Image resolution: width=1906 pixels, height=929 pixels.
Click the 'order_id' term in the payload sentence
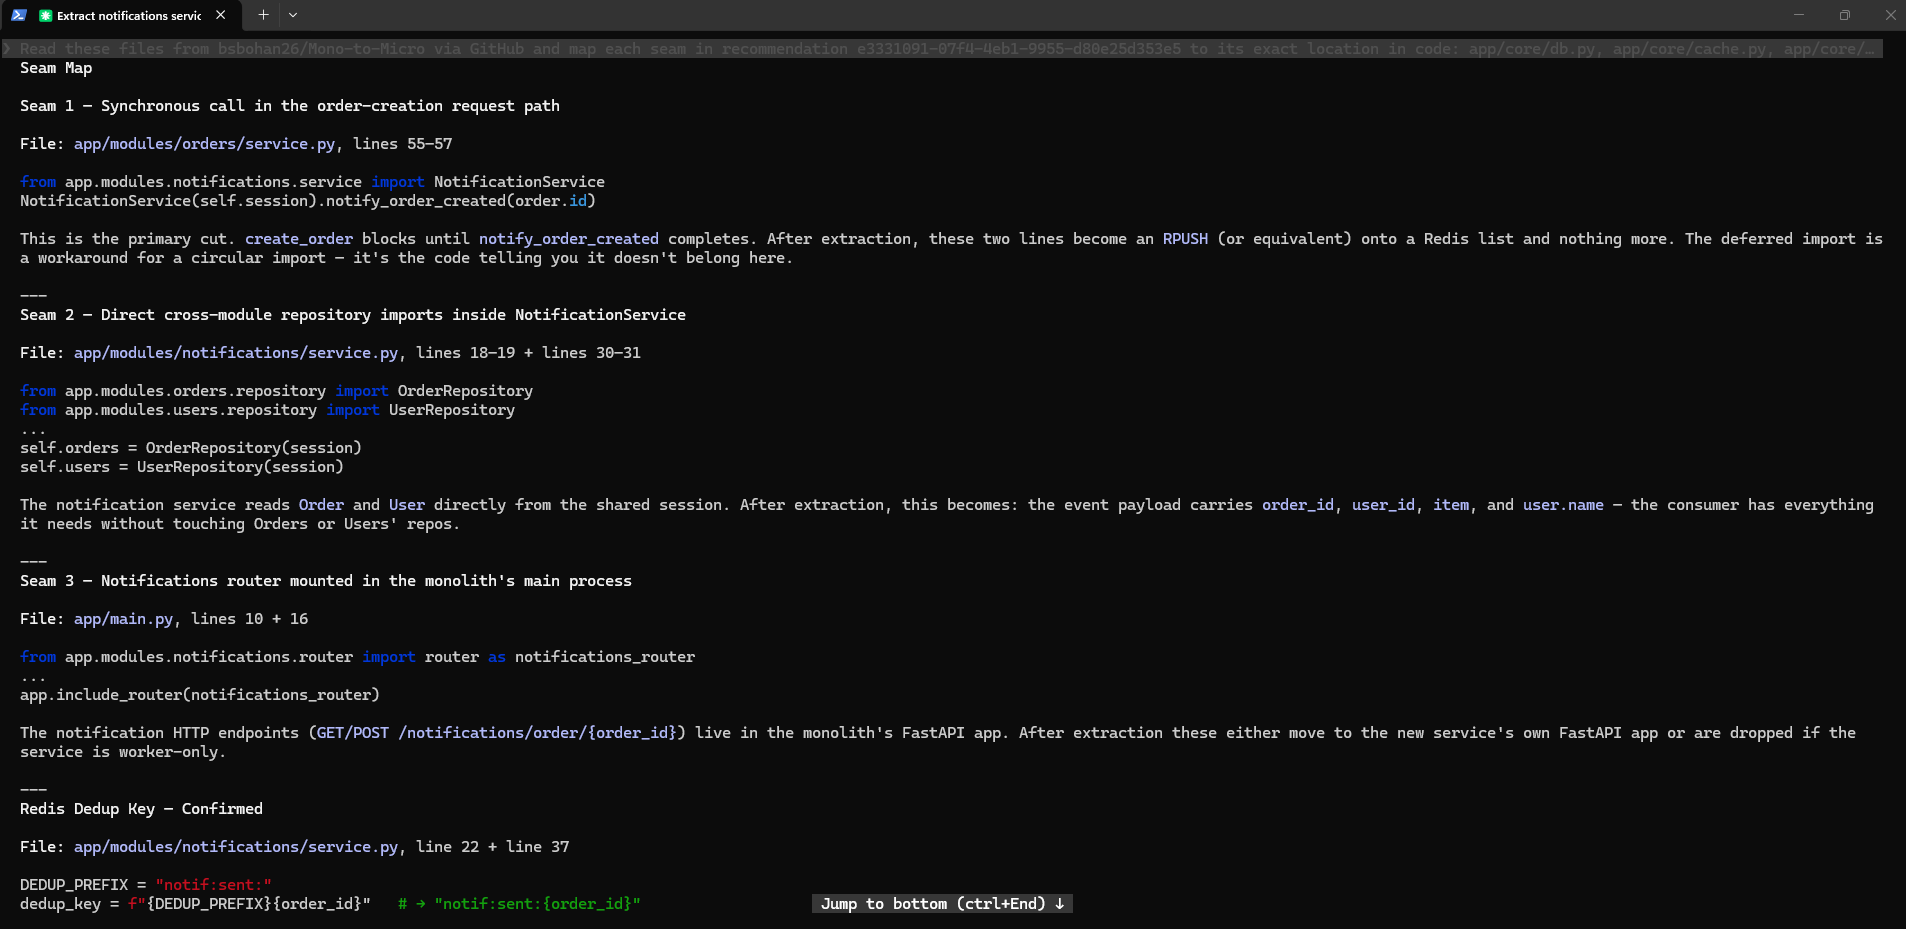pos(1298,505)
